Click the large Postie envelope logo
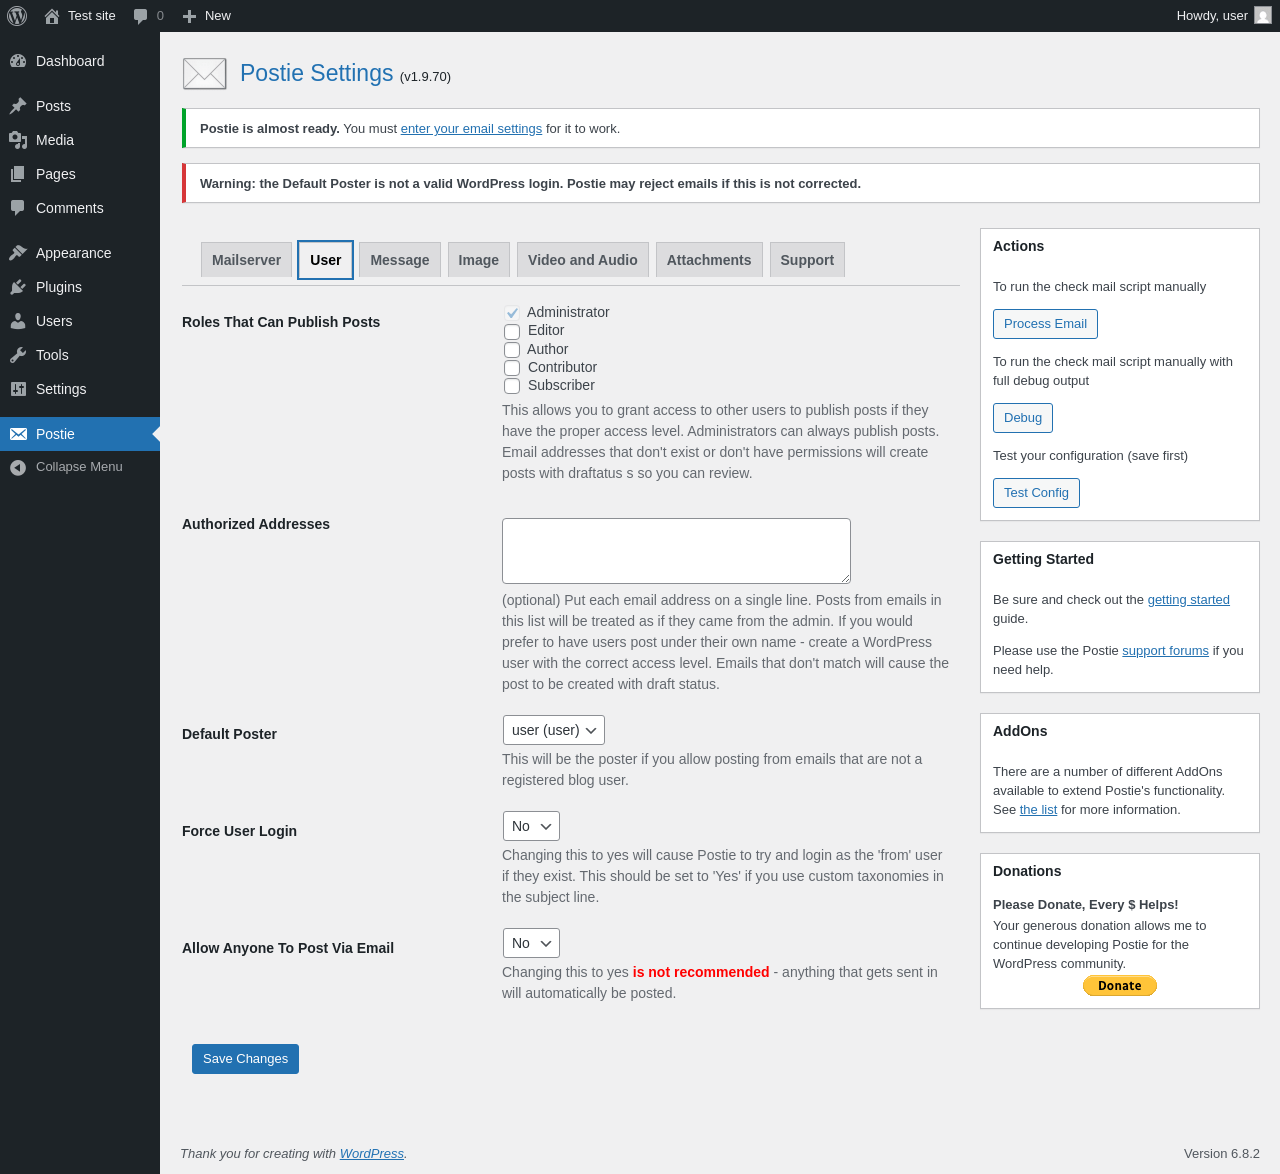The height and width of the screenshot is (1174, 1280). click(205, 73)
